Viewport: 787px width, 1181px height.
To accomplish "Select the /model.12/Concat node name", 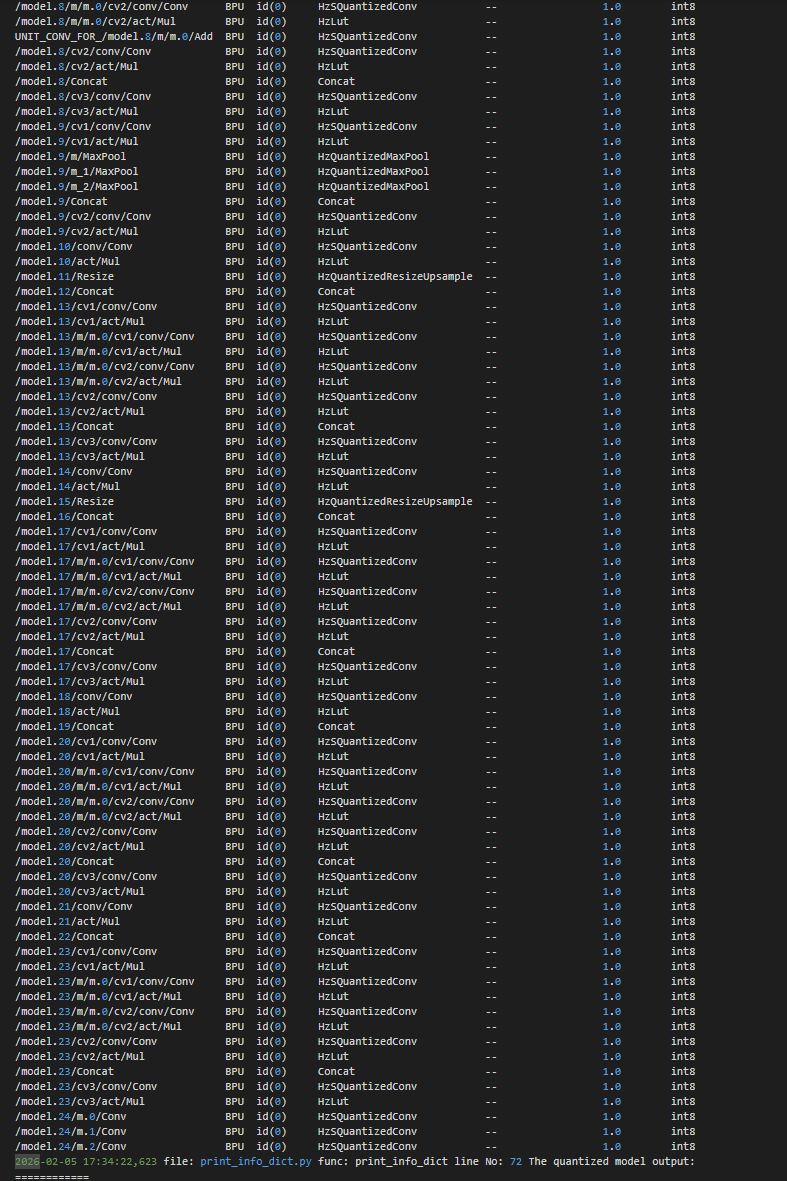I will point(65,291).
